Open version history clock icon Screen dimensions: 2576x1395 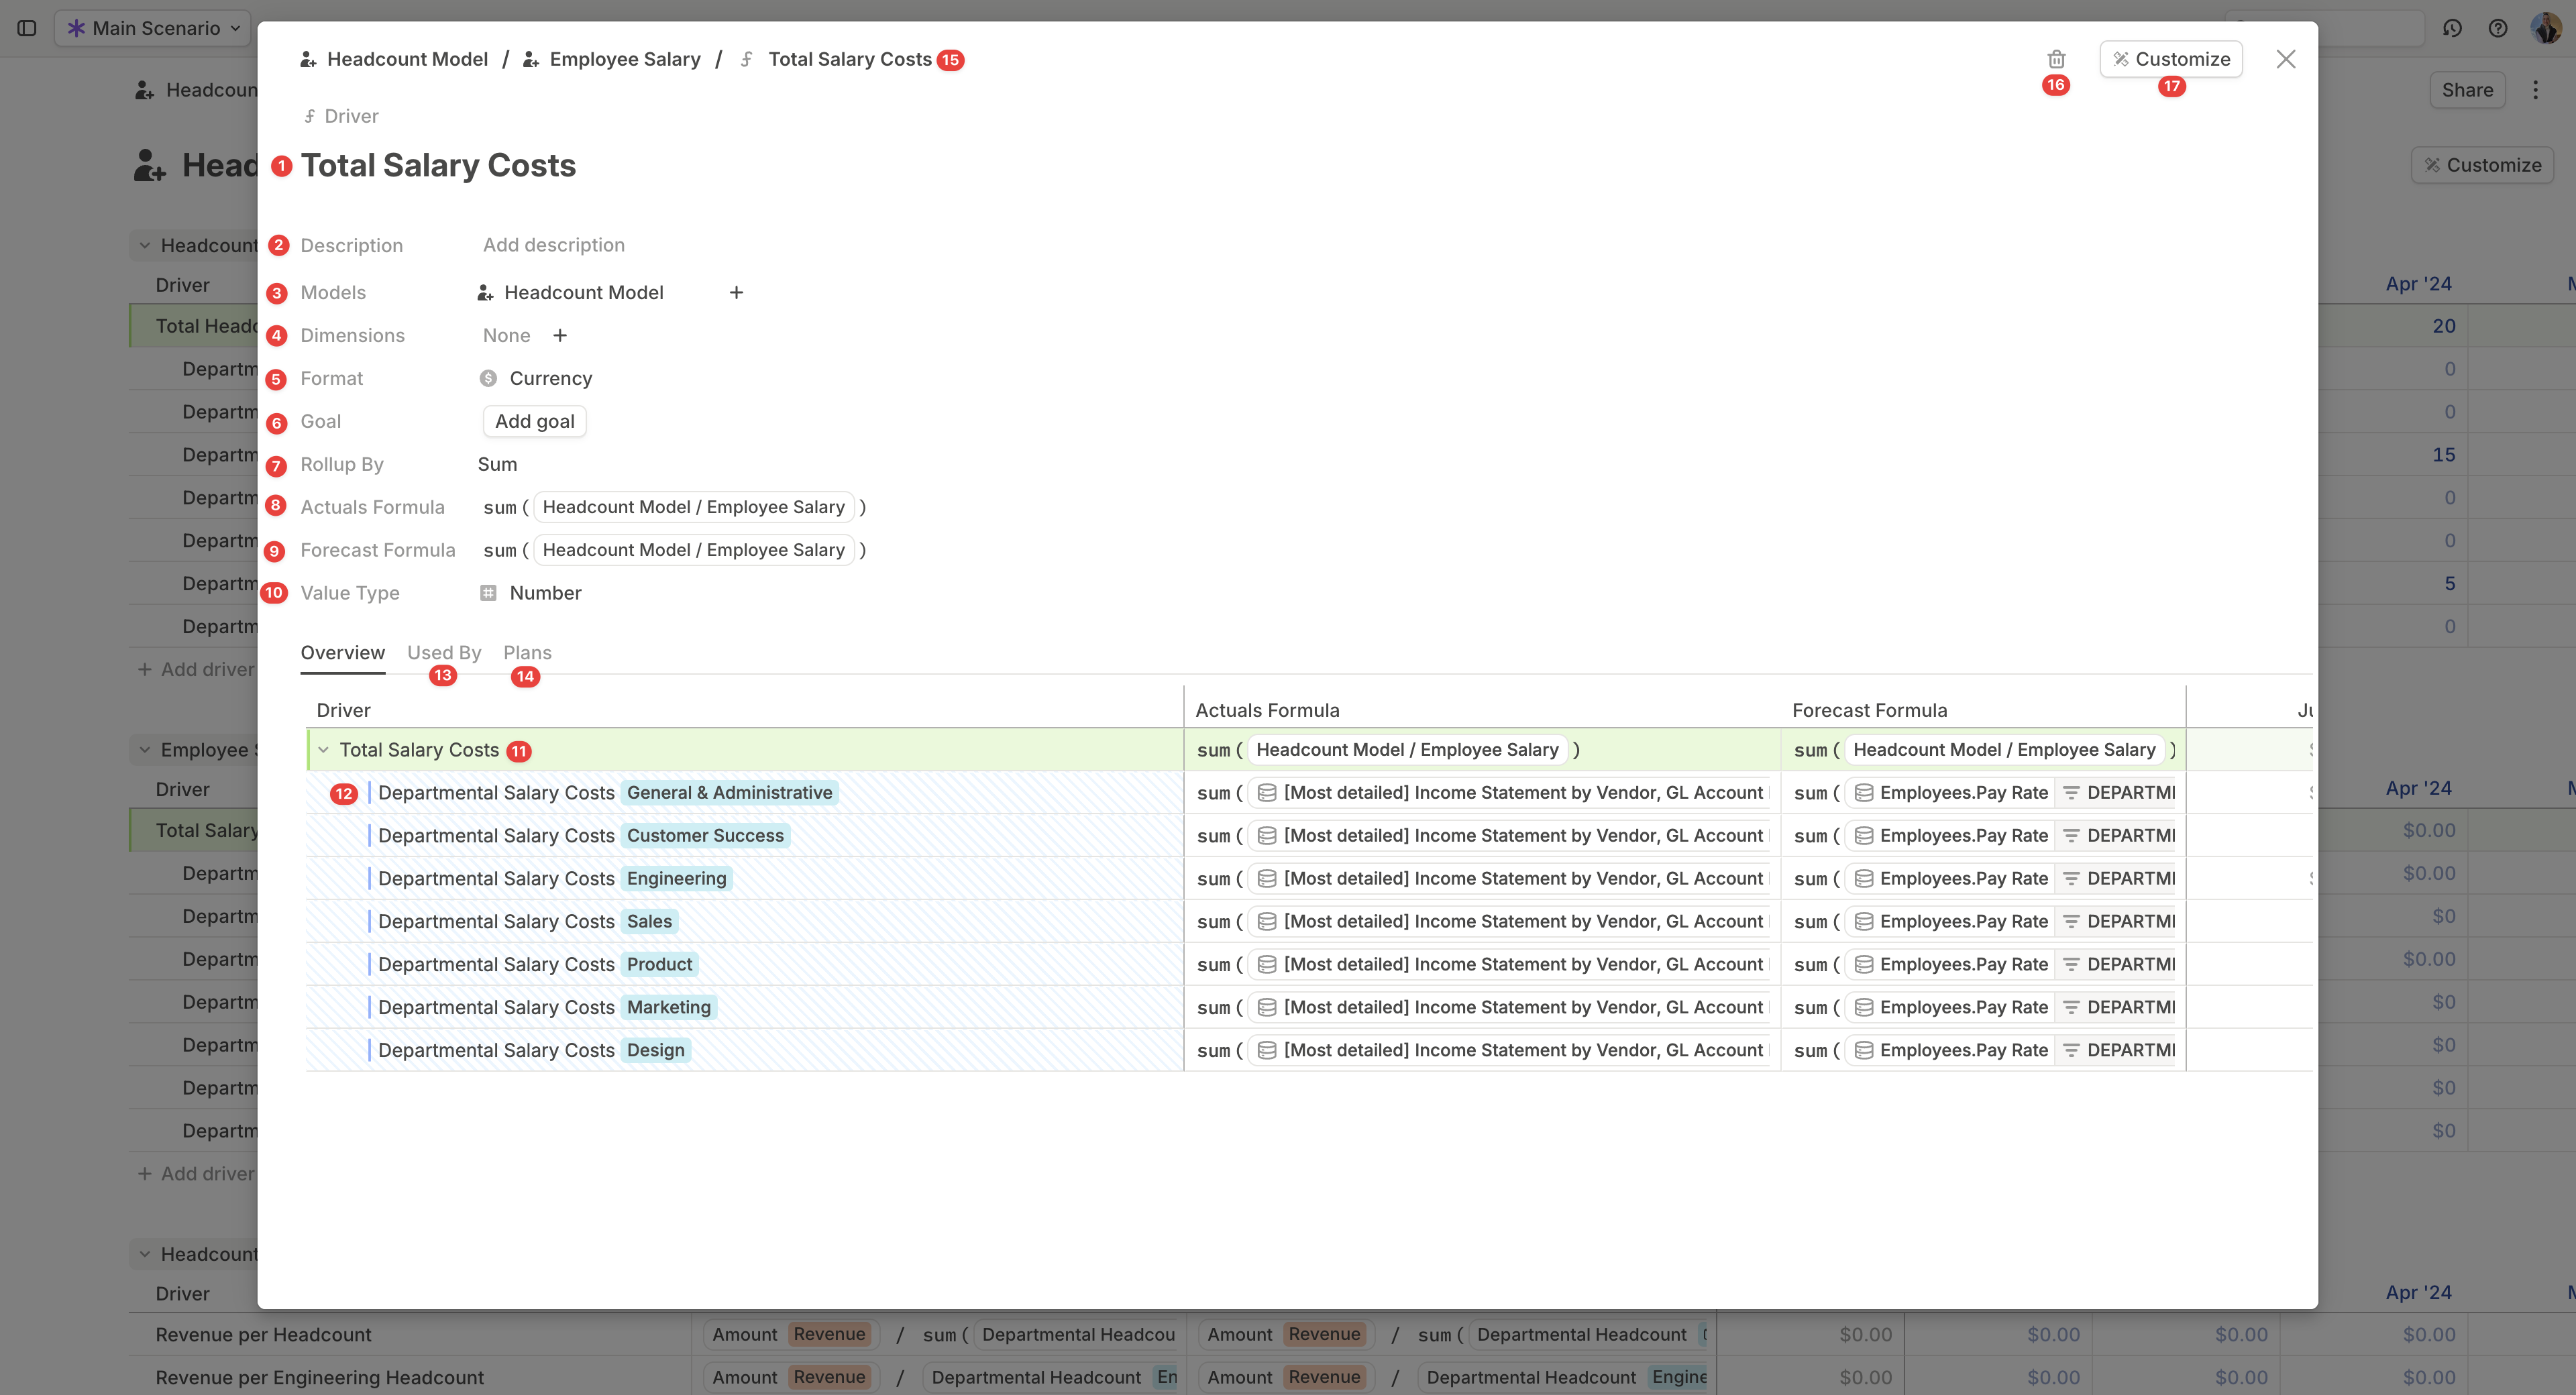pyautogui.click(x=2452, y=28)
